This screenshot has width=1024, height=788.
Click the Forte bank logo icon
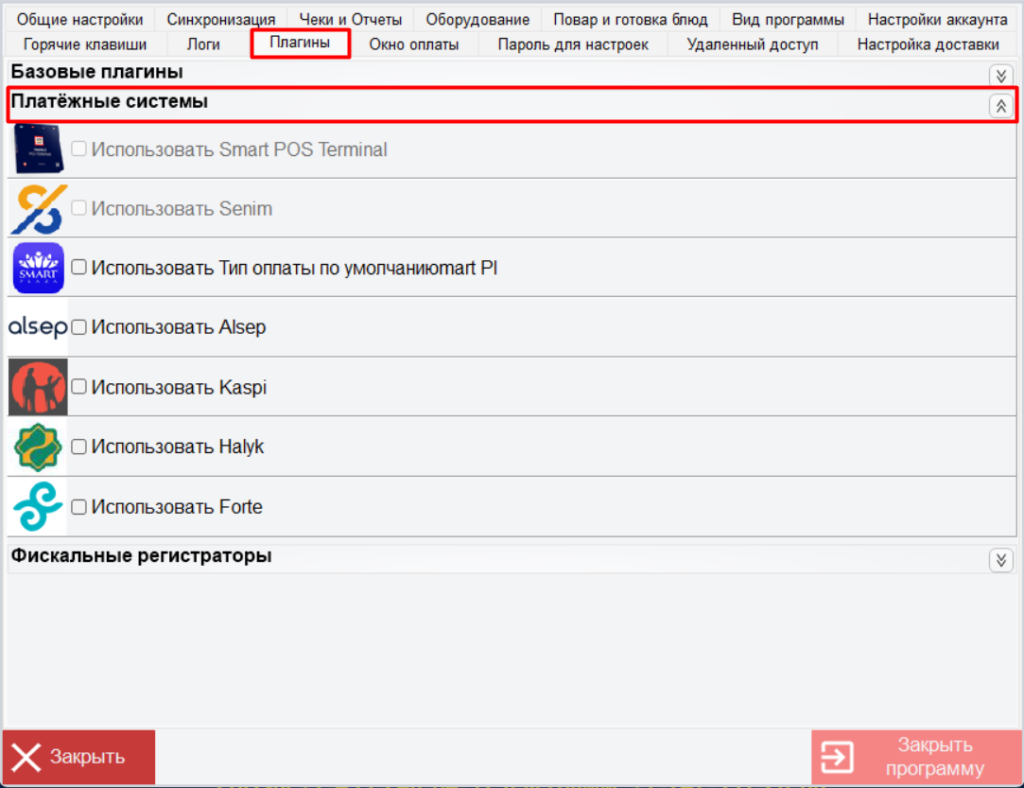(38, 507)
